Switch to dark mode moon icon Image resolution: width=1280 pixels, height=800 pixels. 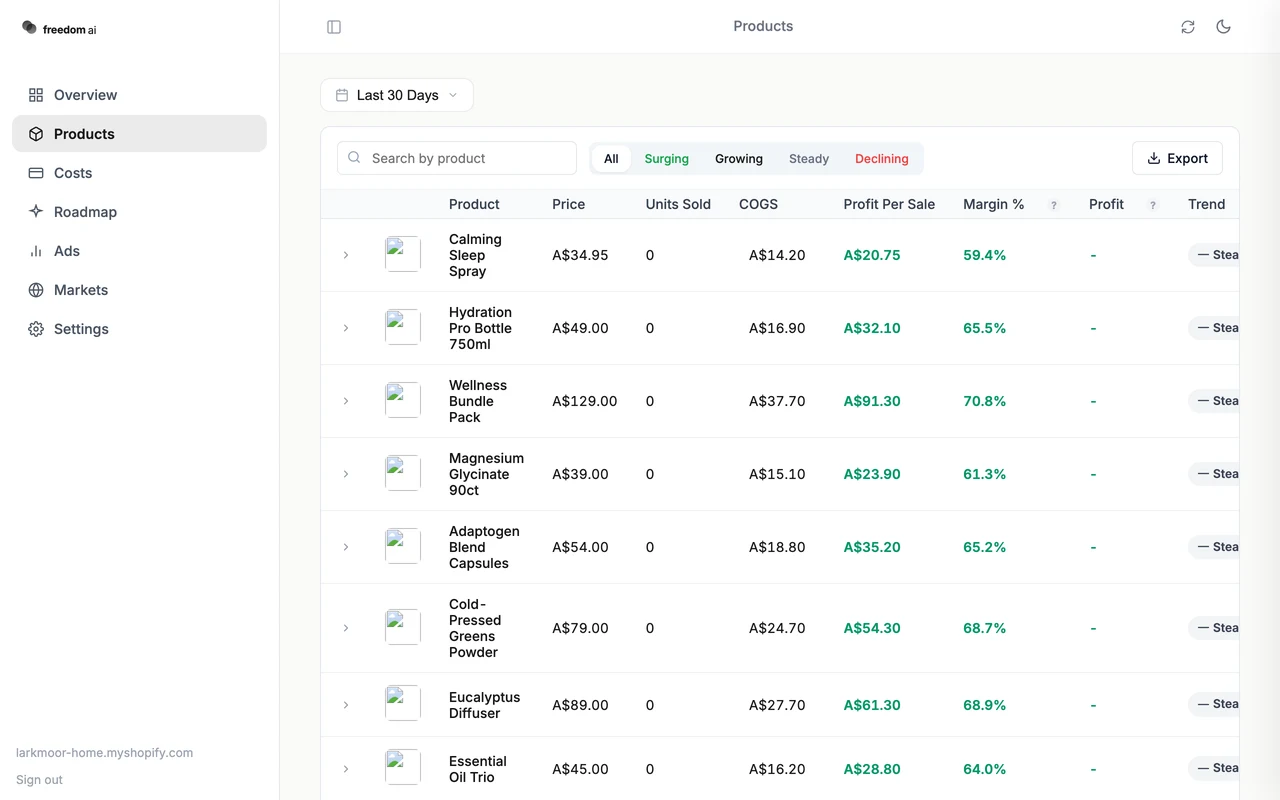(x=1224, y=27)
